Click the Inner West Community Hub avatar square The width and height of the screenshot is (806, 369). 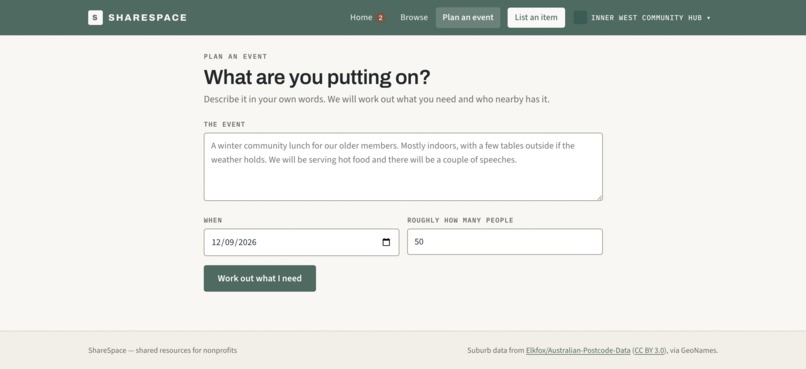pos(580,17)
